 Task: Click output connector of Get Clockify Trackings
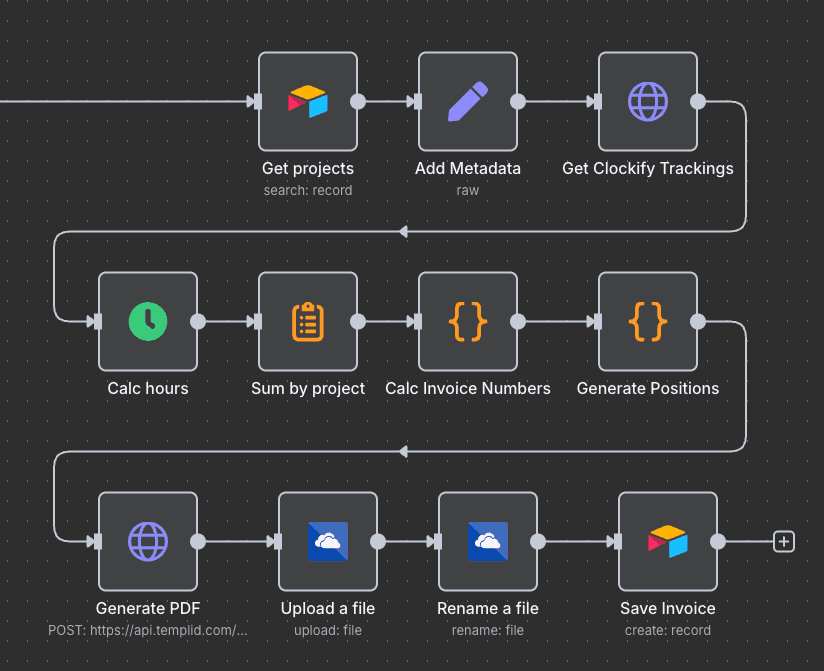click(698, 101)
